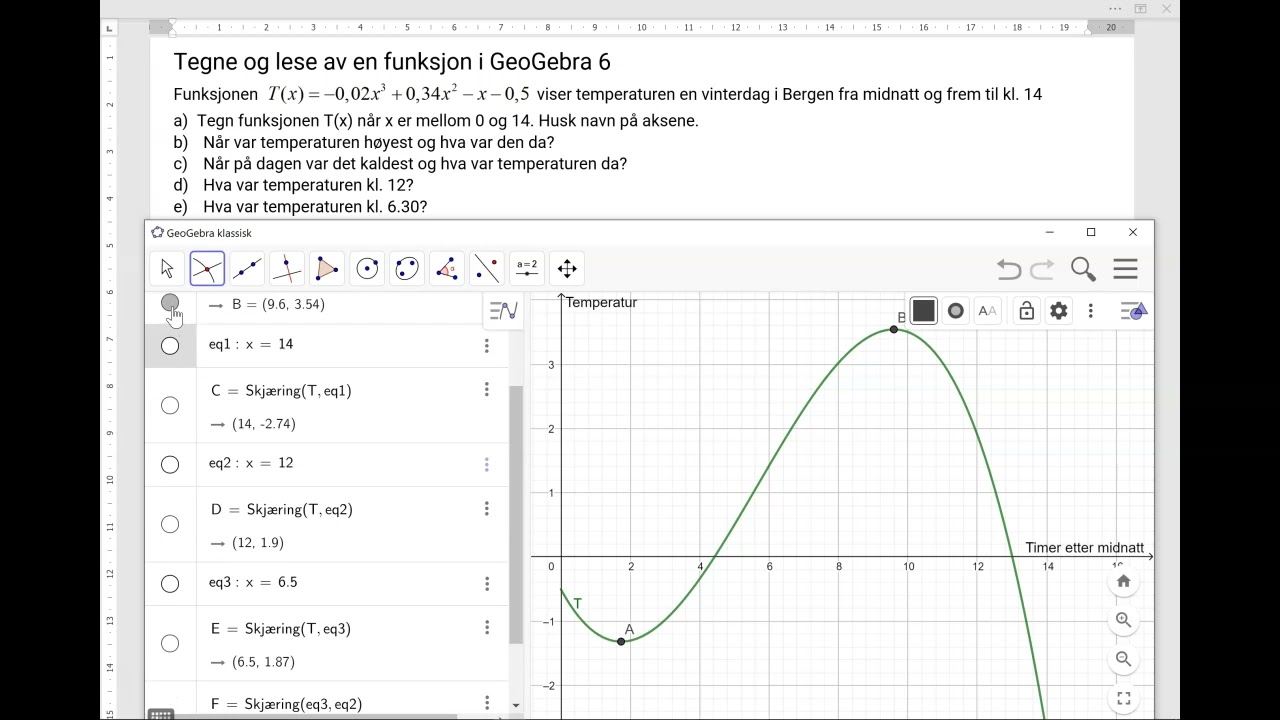Open three-dot menu for eq2: x = 12
Image resolution: width=1280 pixels, height=720 pixels.
[487, 465]
